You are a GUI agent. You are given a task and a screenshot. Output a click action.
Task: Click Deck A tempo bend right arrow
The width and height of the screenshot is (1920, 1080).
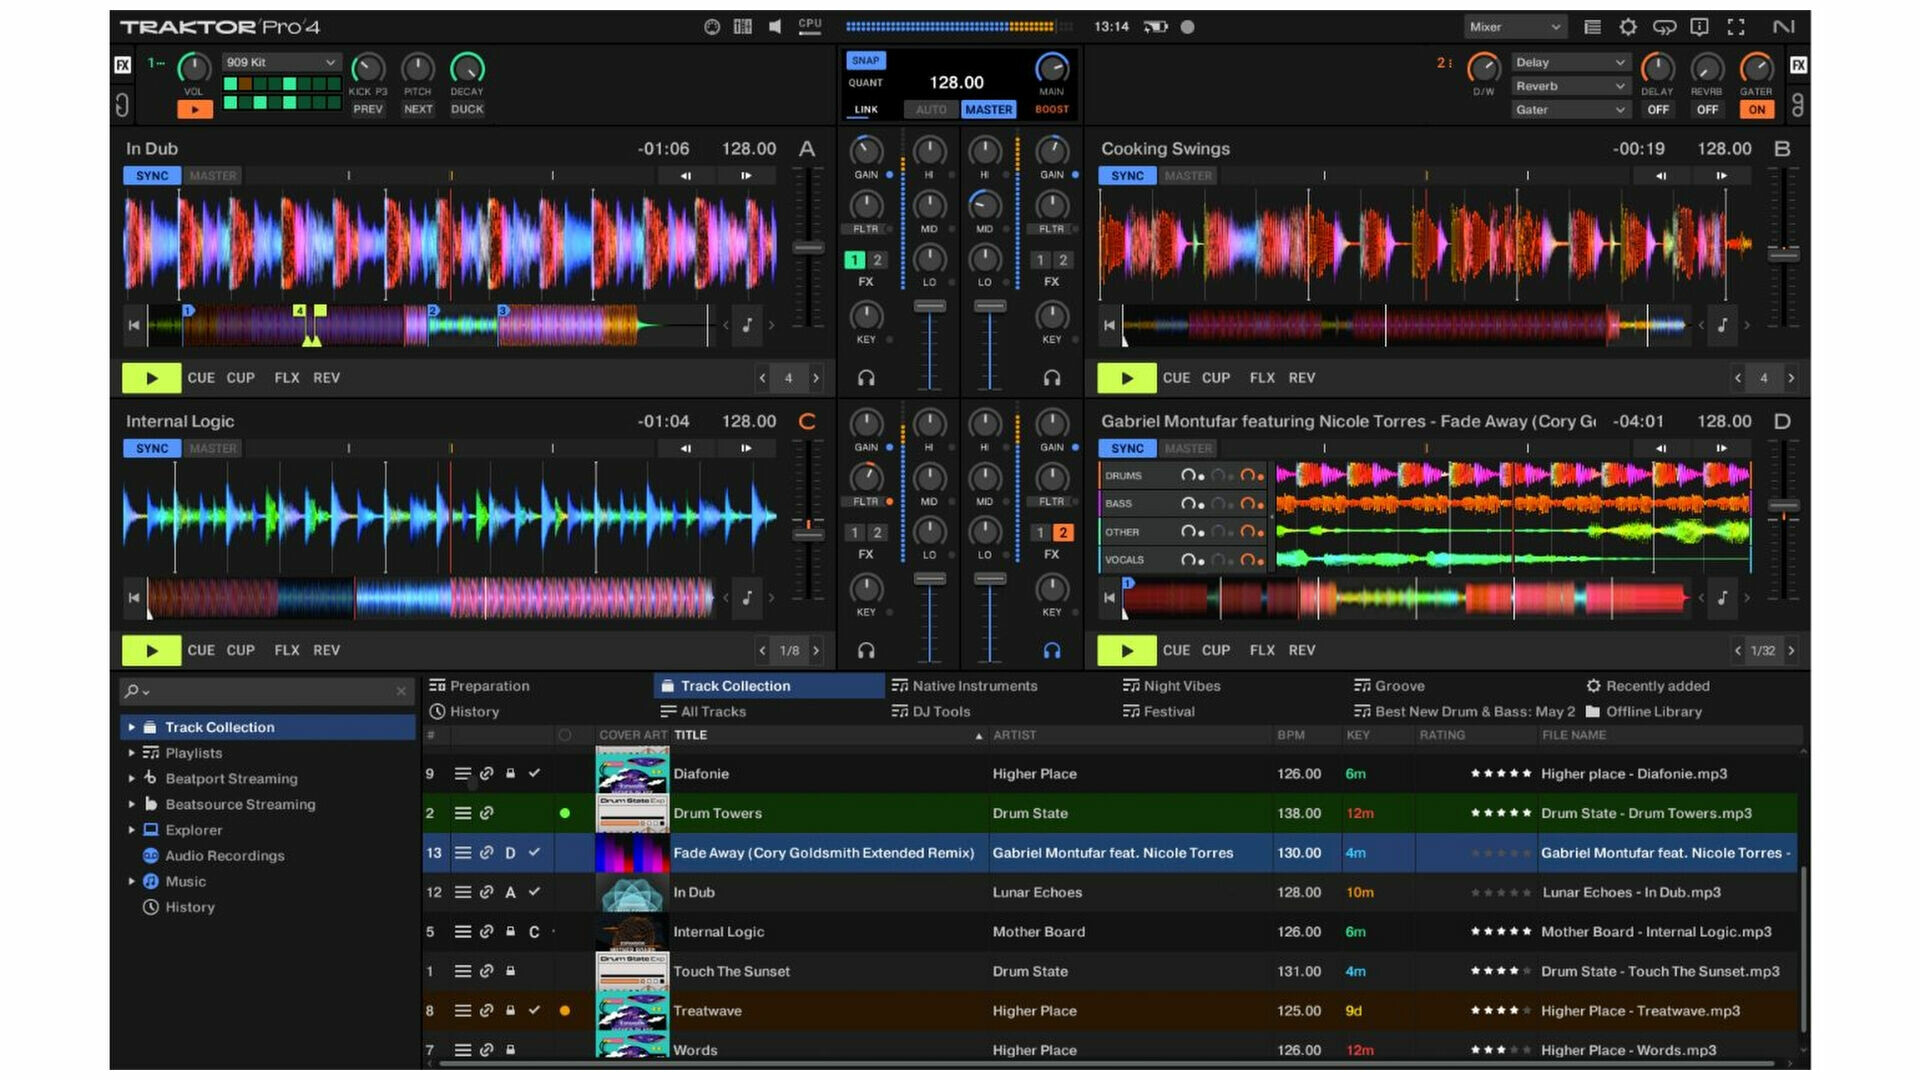[x=746, y=176]
